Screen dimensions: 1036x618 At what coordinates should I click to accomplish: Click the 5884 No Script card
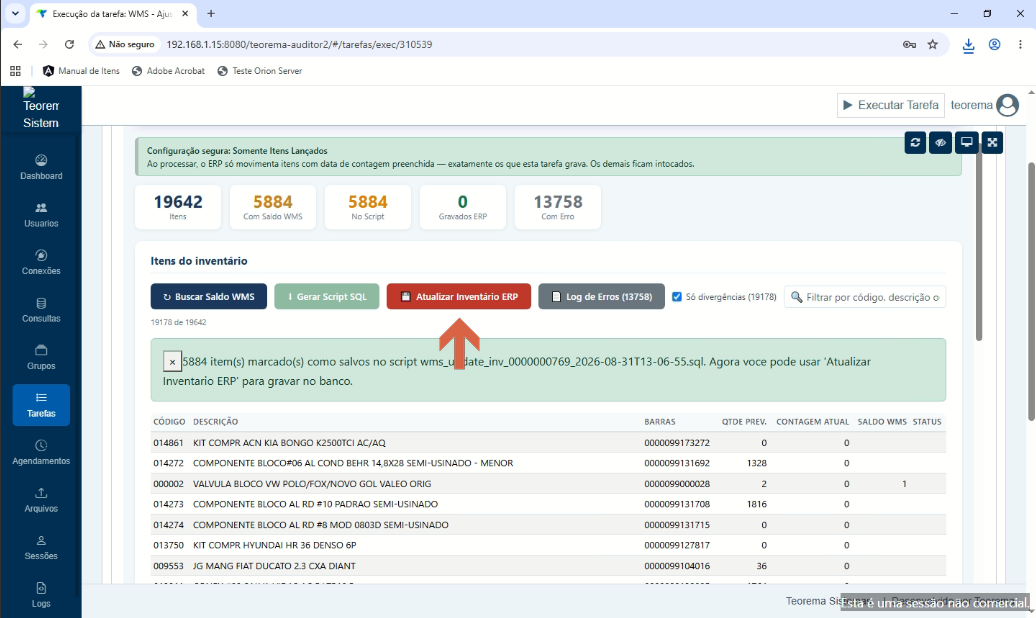(x=367, y=208)
